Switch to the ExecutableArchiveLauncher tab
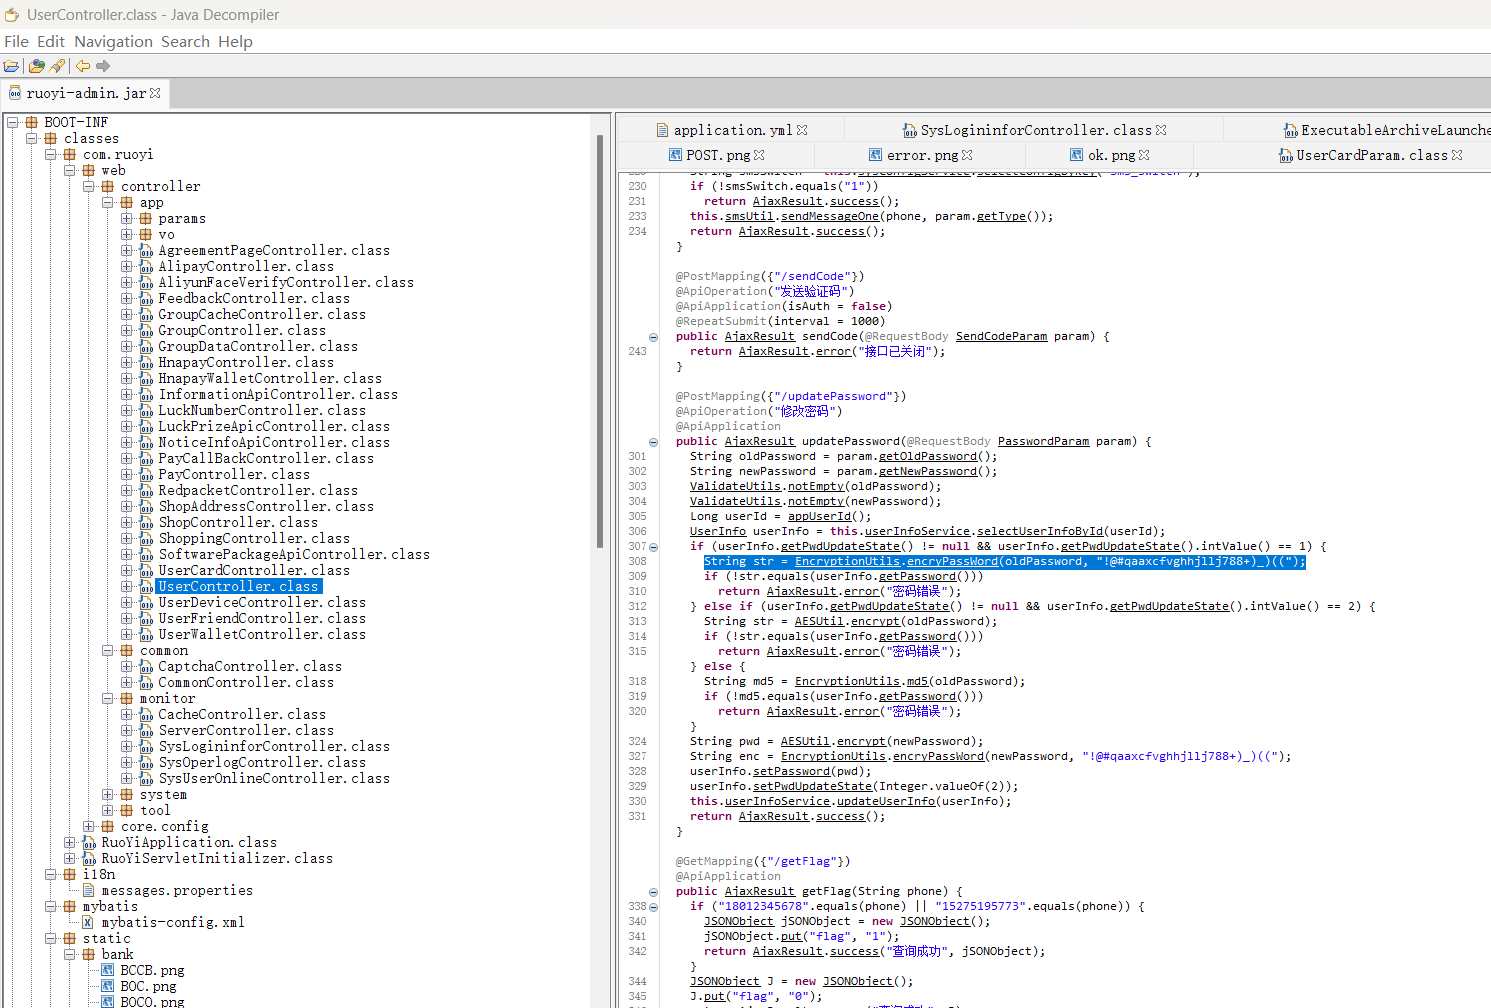This screenshot has width=1491, height=1008. coord(1388,130)
